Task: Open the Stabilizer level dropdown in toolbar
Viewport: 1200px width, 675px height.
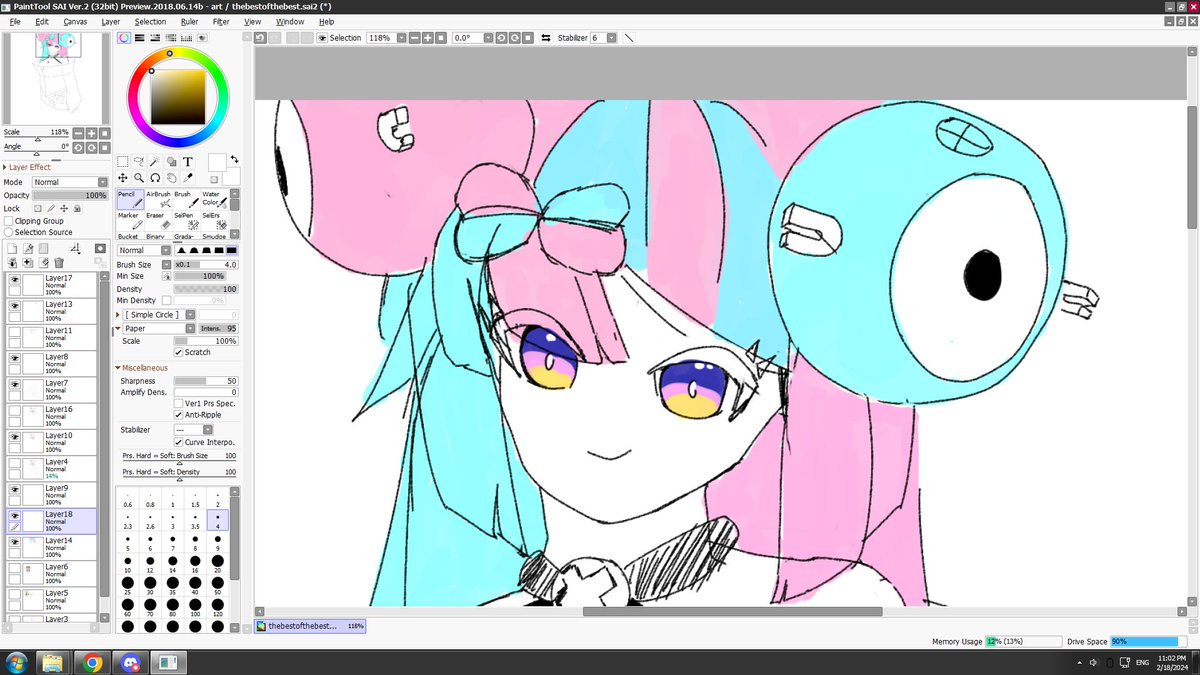Action: coord(609,38)
